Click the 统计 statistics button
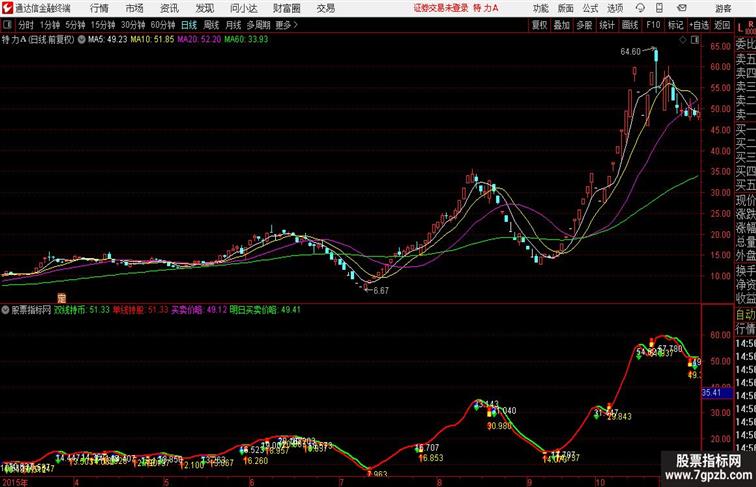 pyautogui.click(x=607, y=25)
